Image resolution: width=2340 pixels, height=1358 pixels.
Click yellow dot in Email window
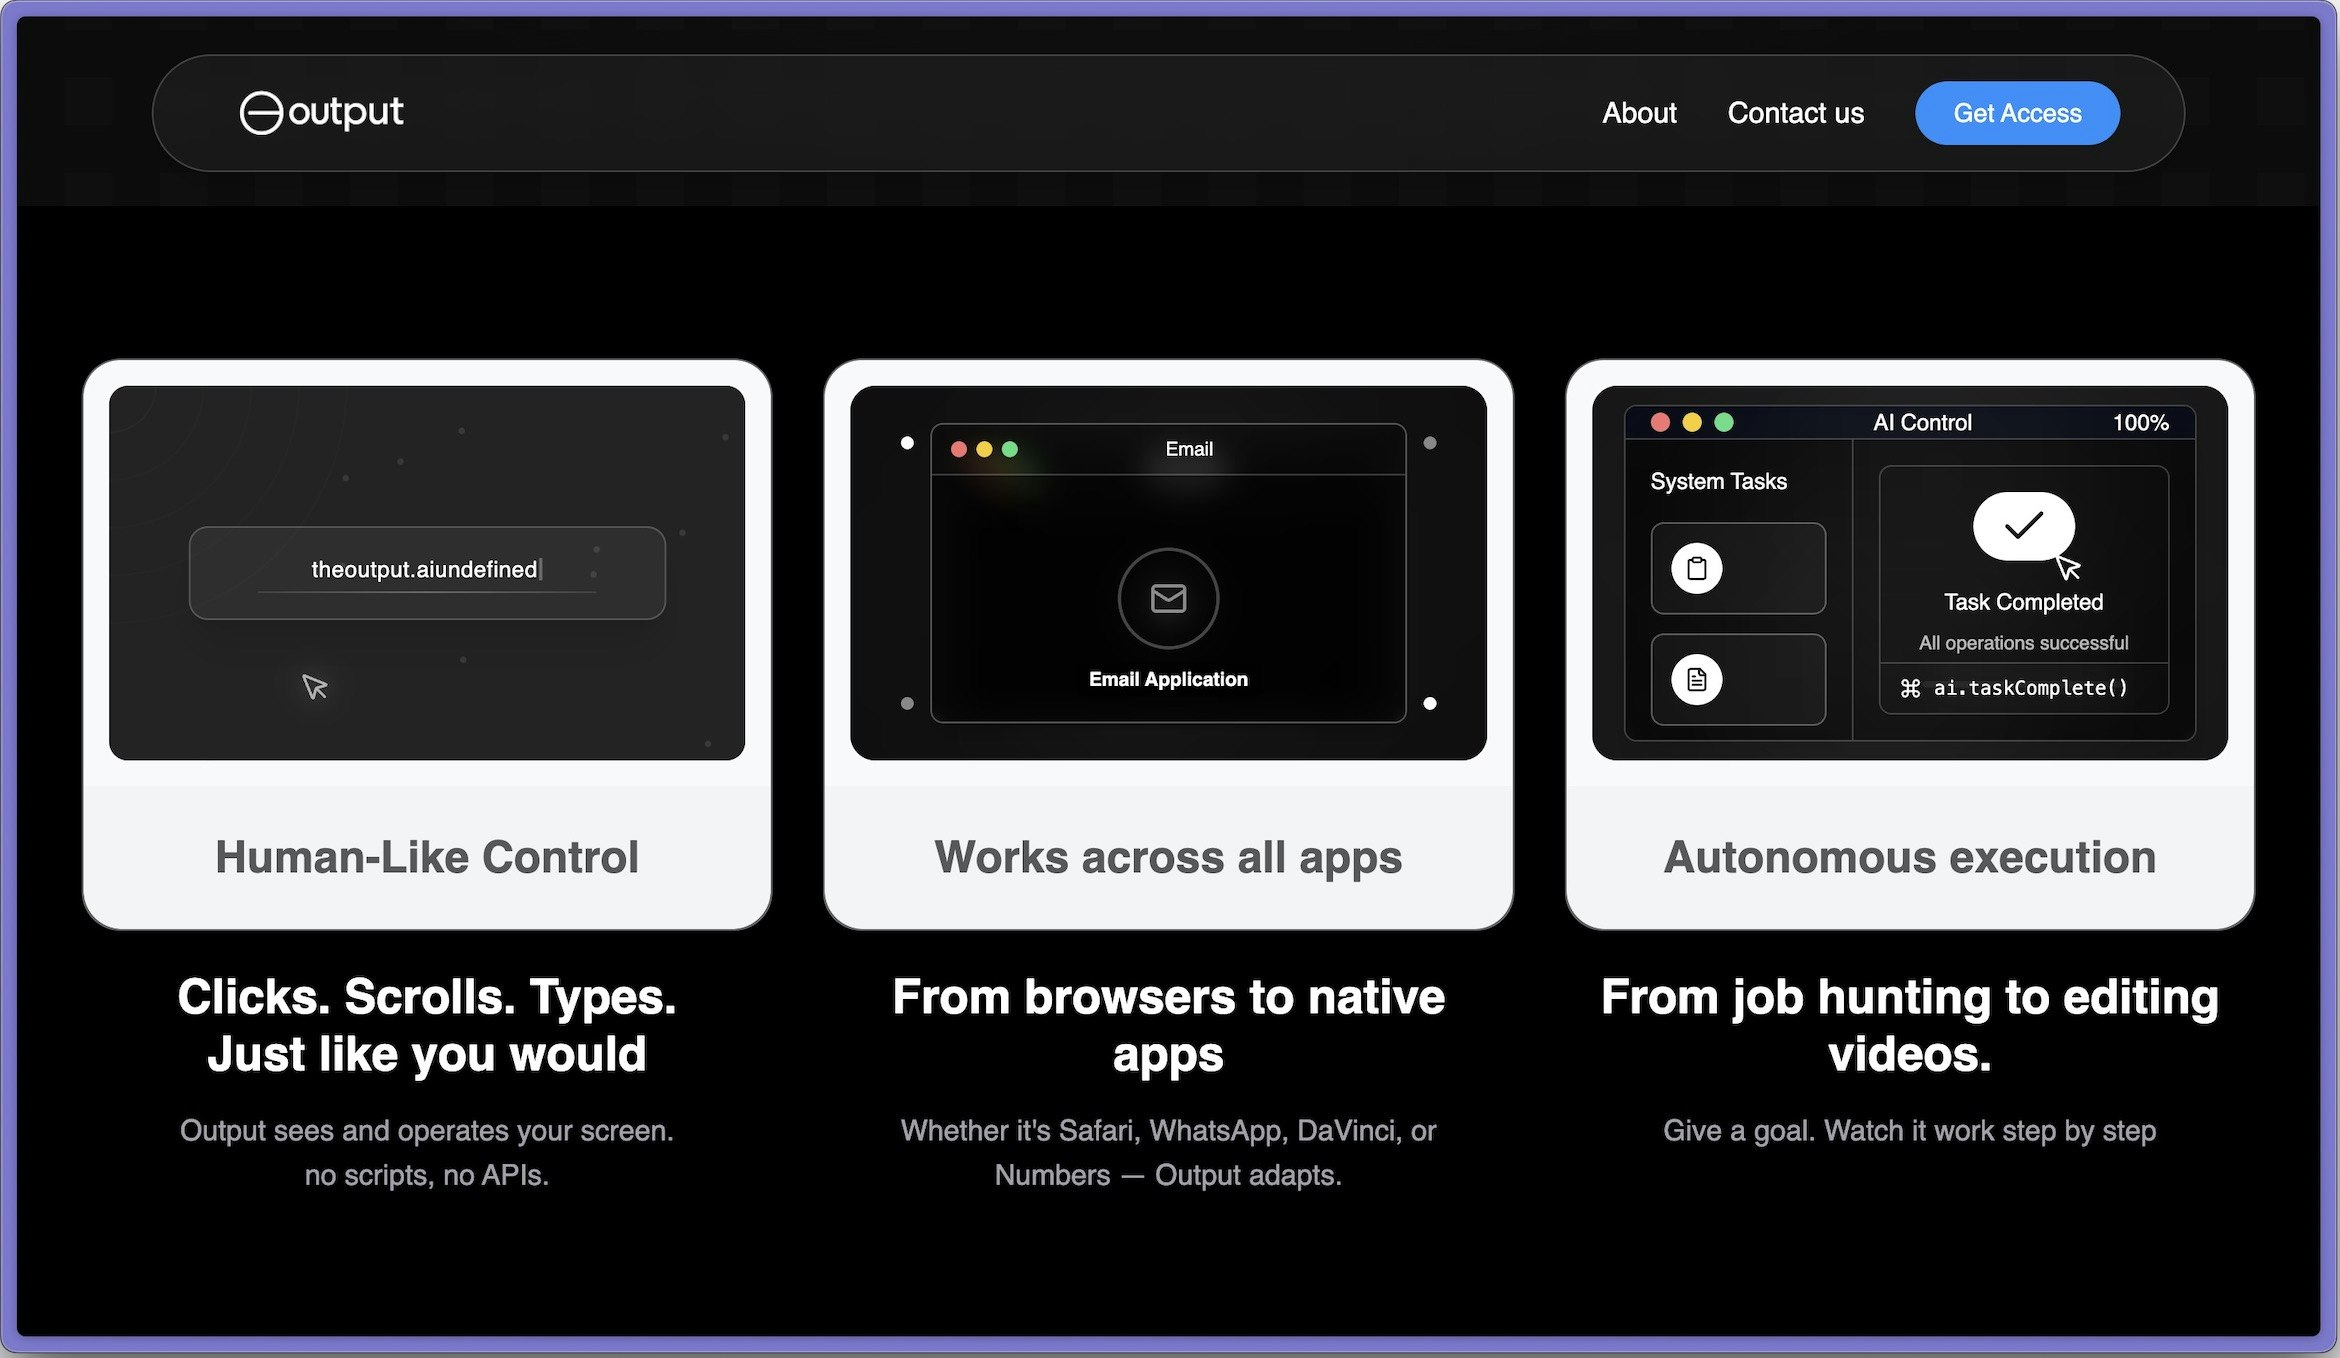coord(984,449)
